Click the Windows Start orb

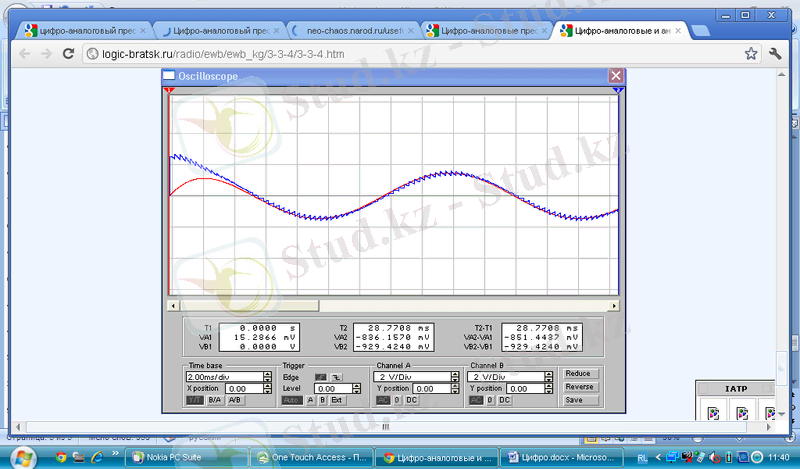click(20, 458)
